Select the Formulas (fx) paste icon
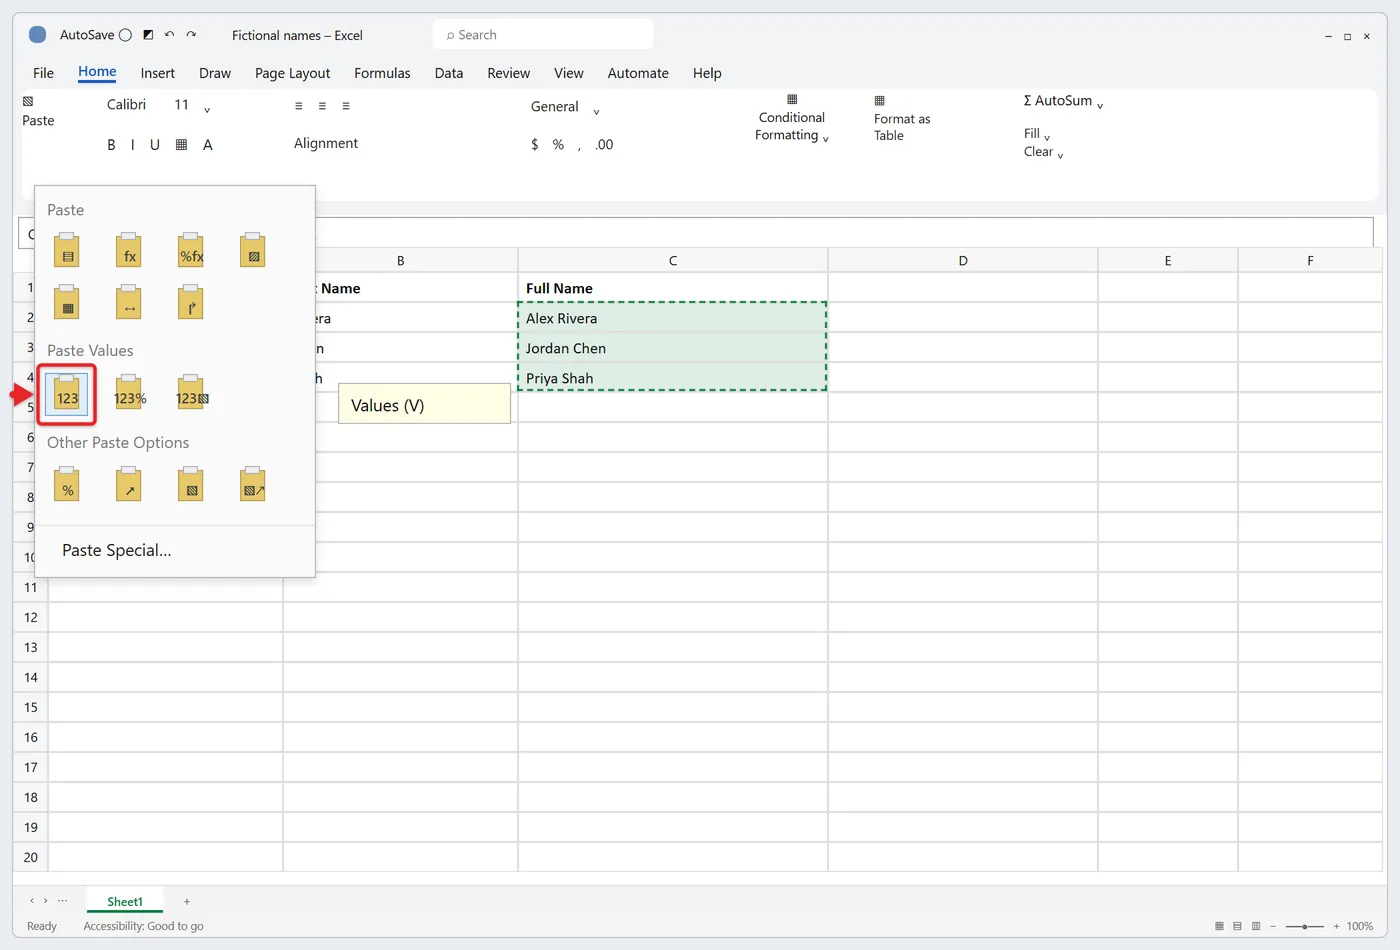The height and width of the screenshot is (950, 1400). click(129, 251)
